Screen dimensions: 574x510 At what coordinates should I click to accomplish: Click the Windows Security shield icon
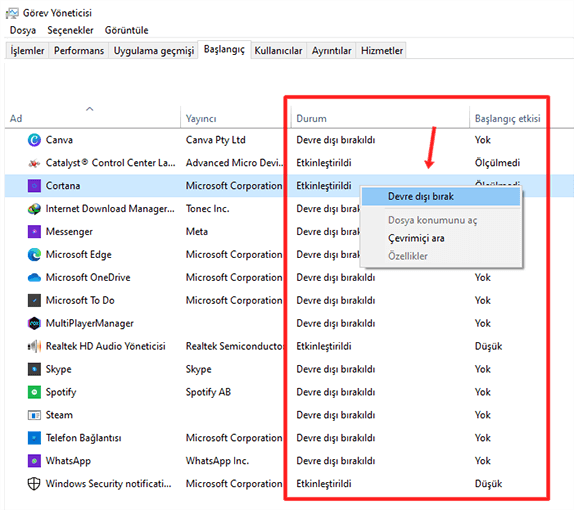point(34,484)
